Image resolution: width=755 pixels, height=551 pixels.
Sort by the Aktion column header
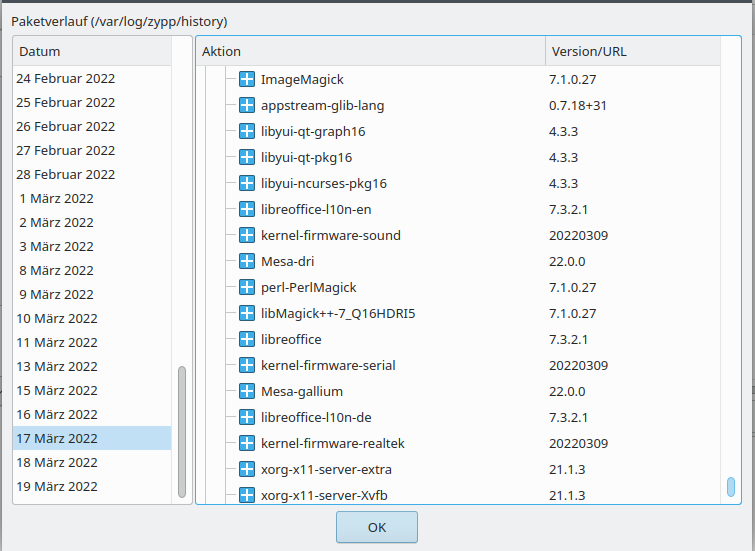(x=371, y=51)
